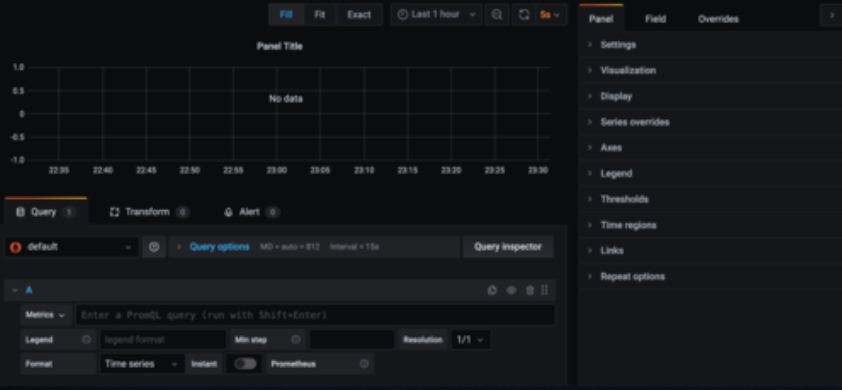Click the Panel Title header
Viewport: 842px width, 390px height.
[x=279, y=46]
